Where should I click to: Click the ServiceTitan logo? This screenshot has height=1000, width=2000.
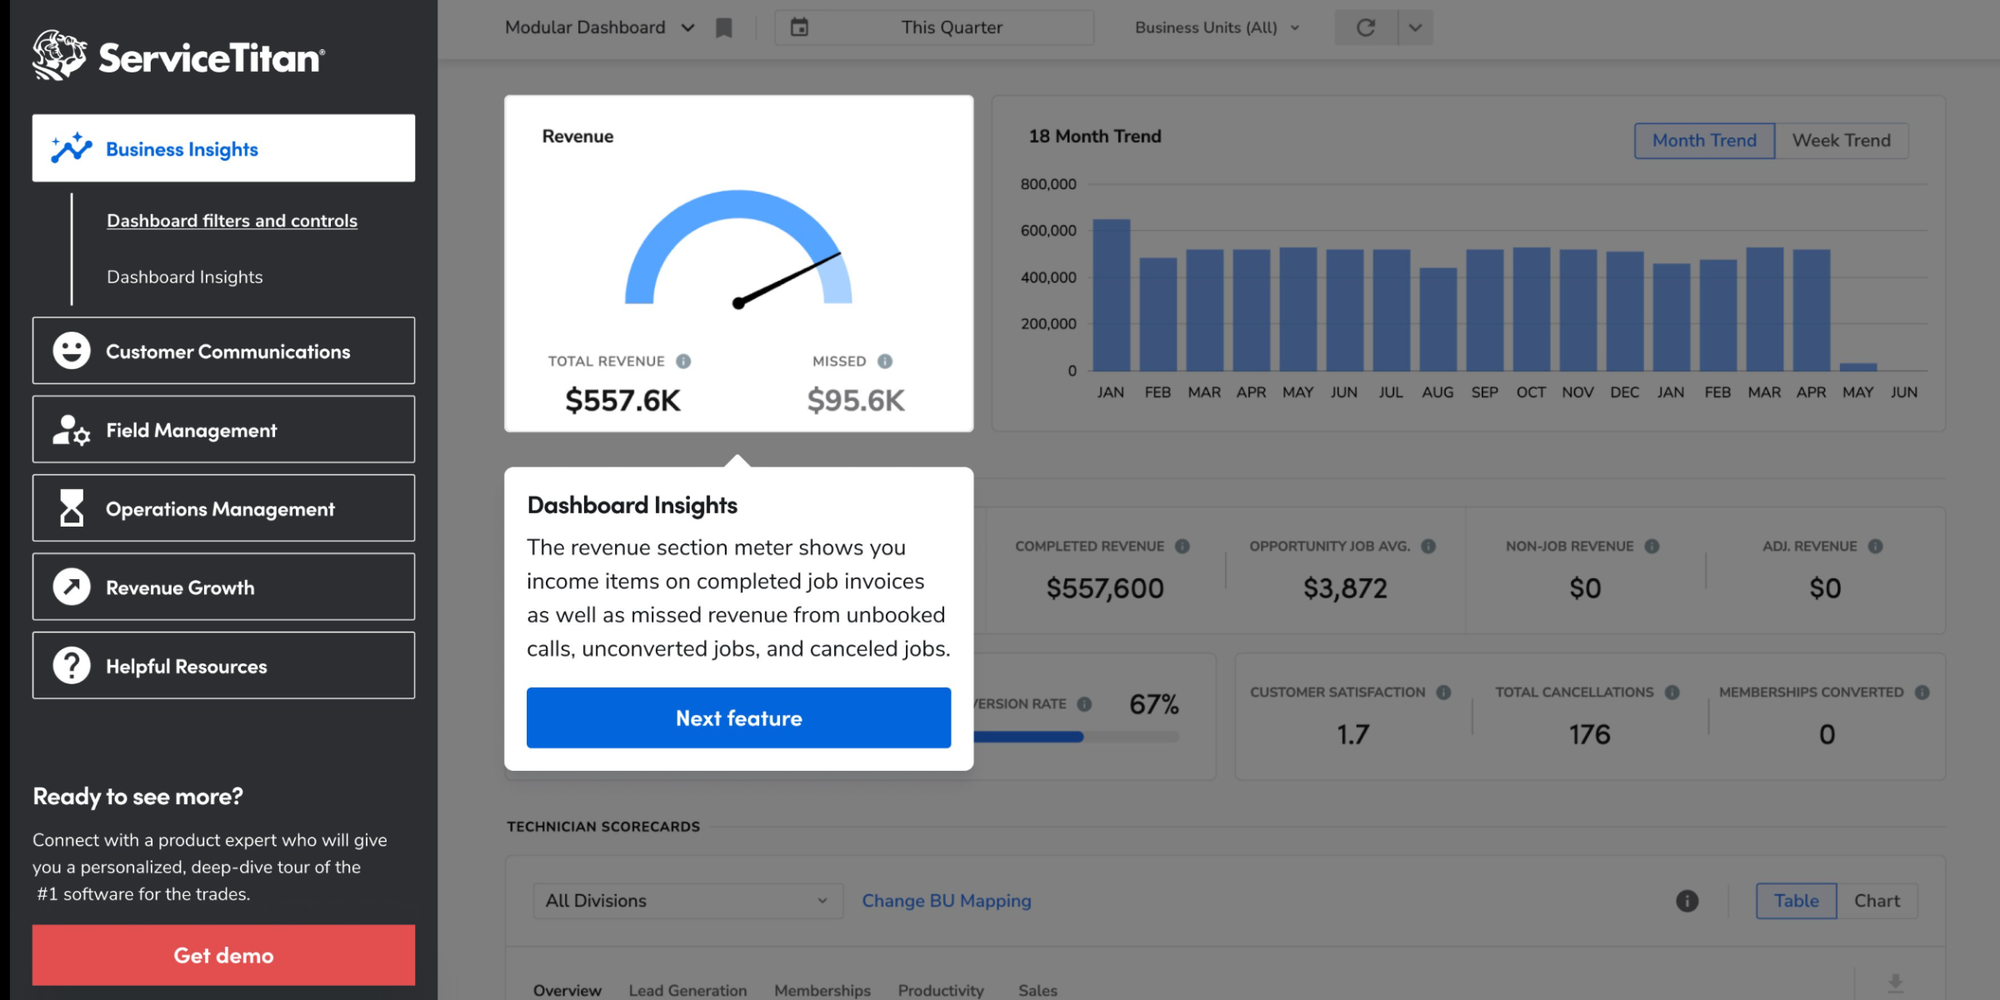[x=178, y=56]
